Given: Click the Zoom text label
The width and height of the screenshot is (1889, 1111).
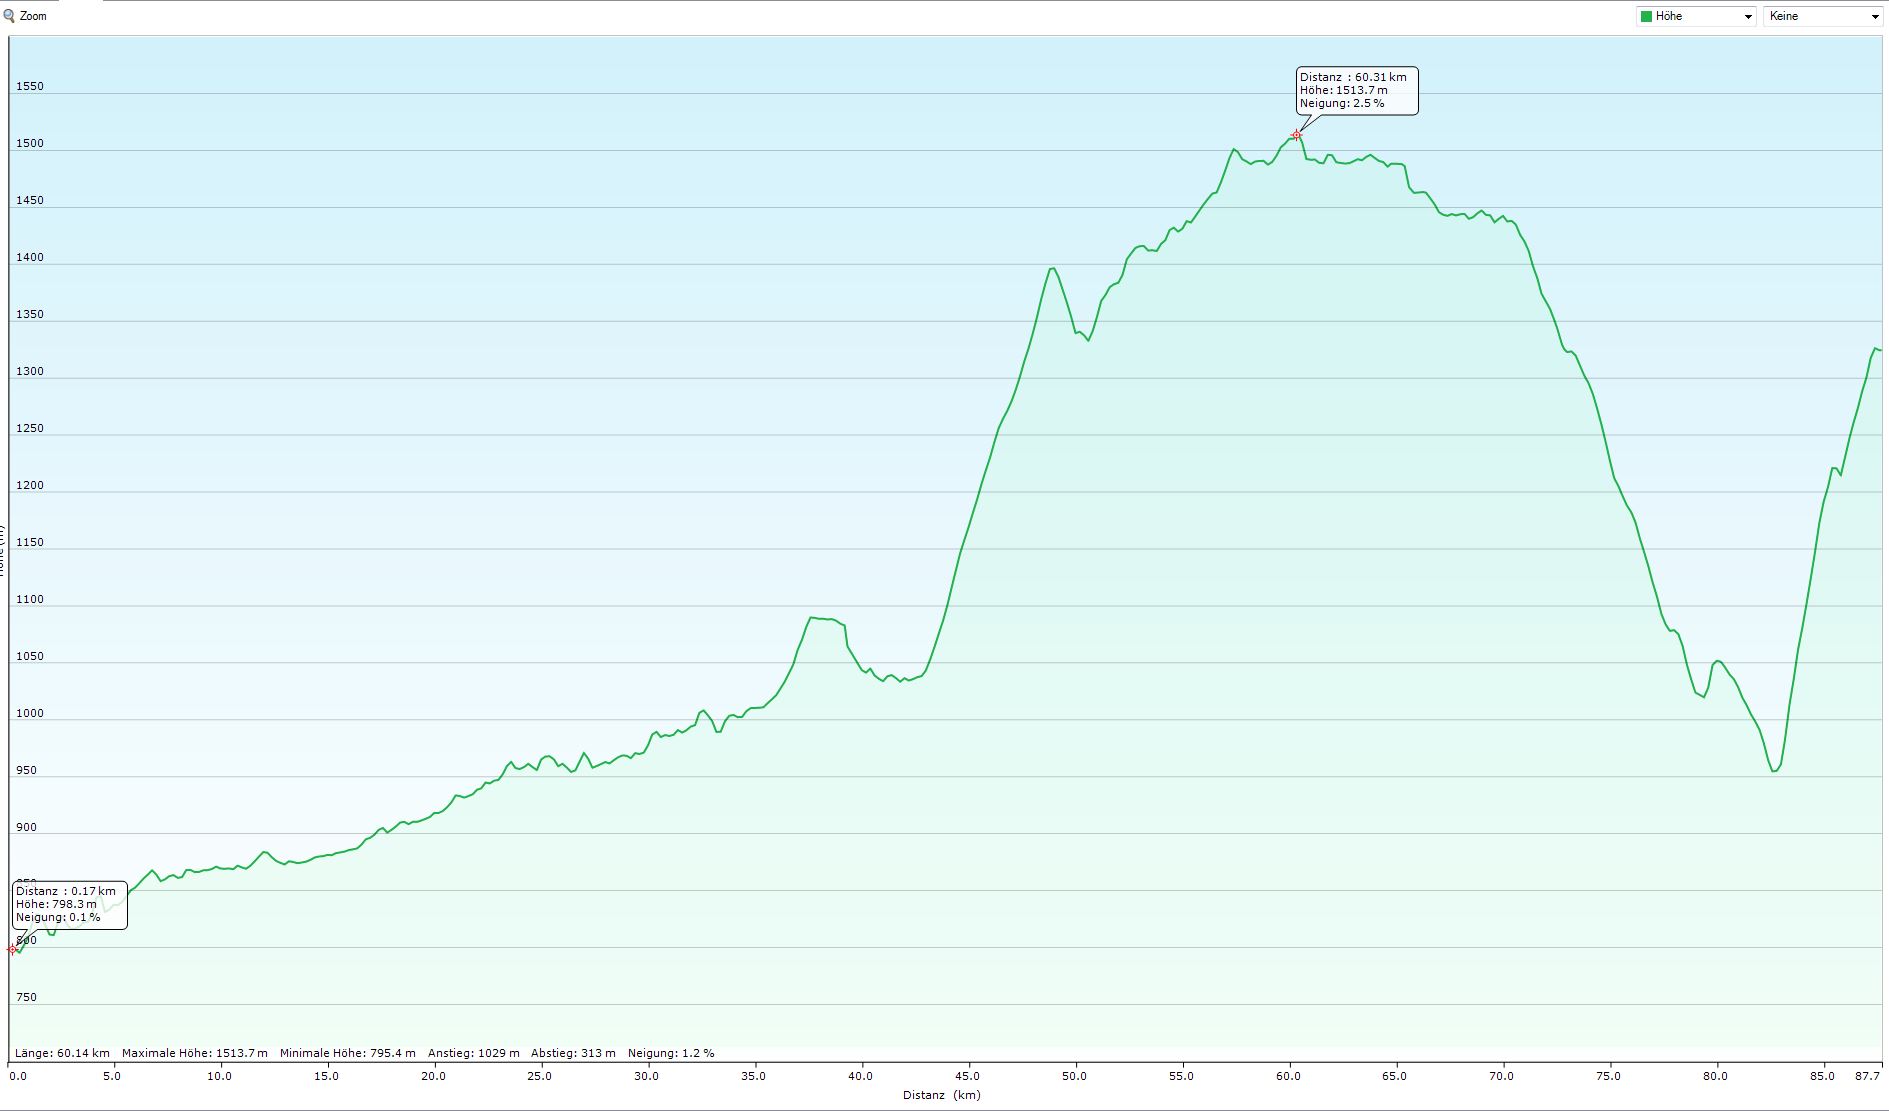Looking at the screenshot, I should pos(33,16).
